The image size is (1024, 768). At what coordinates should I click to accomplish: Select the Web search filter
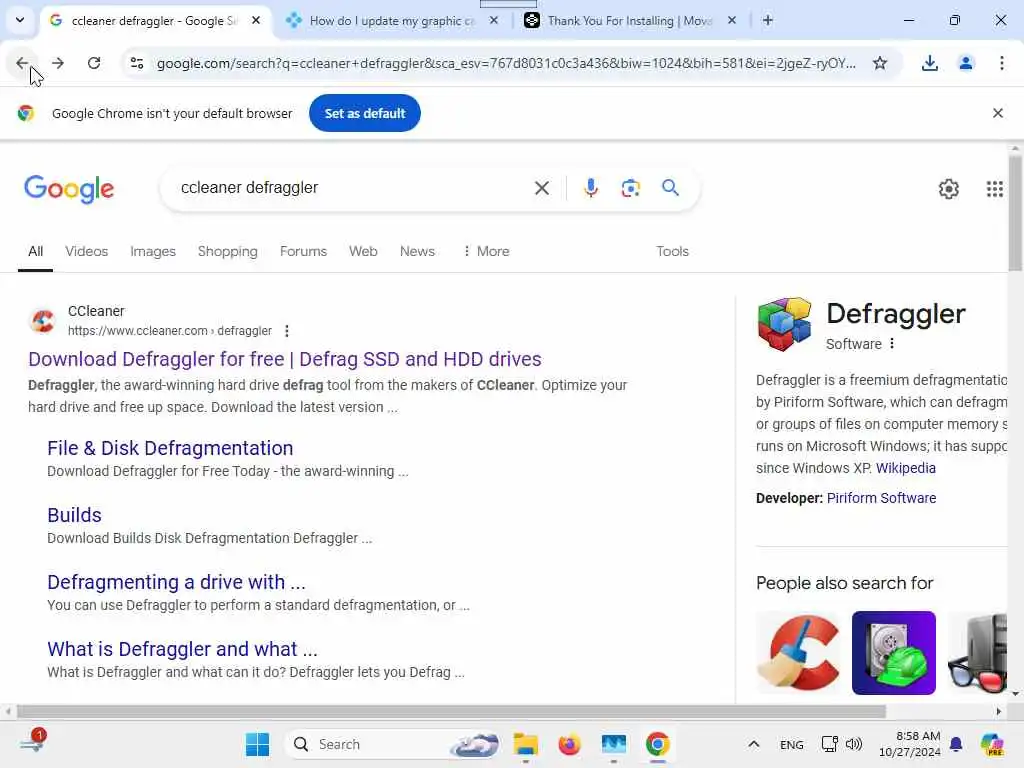point(363,251)
